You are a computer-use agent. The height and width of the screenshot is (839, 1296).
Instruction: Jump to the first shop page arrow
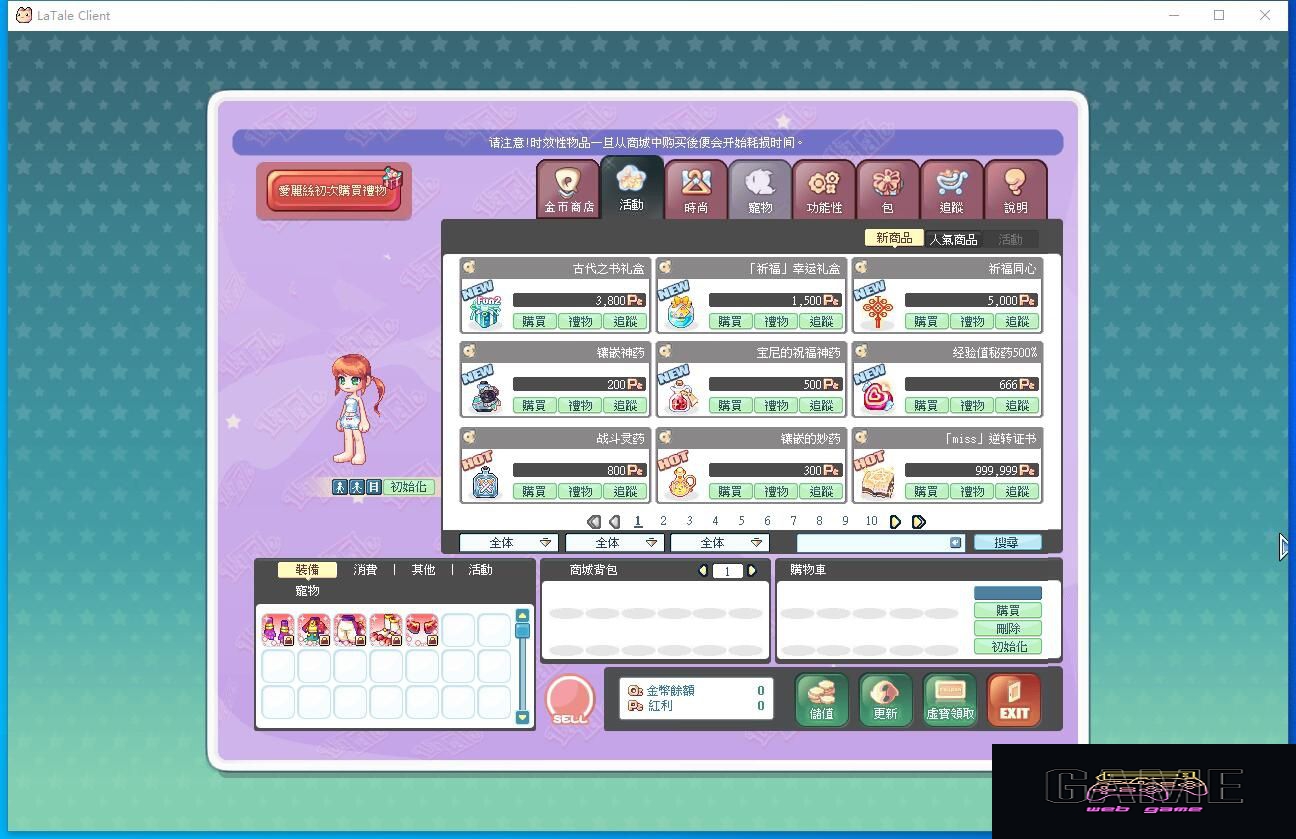point(594,522)
